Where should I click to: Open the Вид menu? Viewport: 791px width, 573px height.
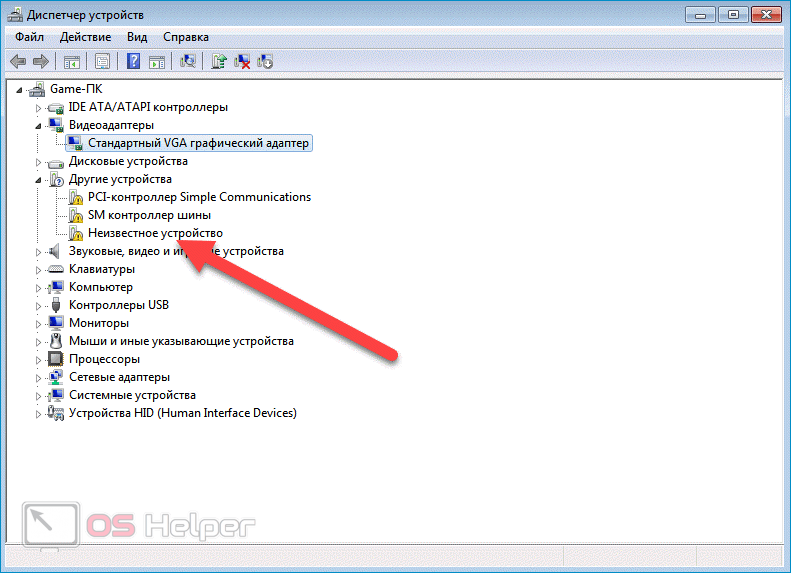(x=137, y=37)
